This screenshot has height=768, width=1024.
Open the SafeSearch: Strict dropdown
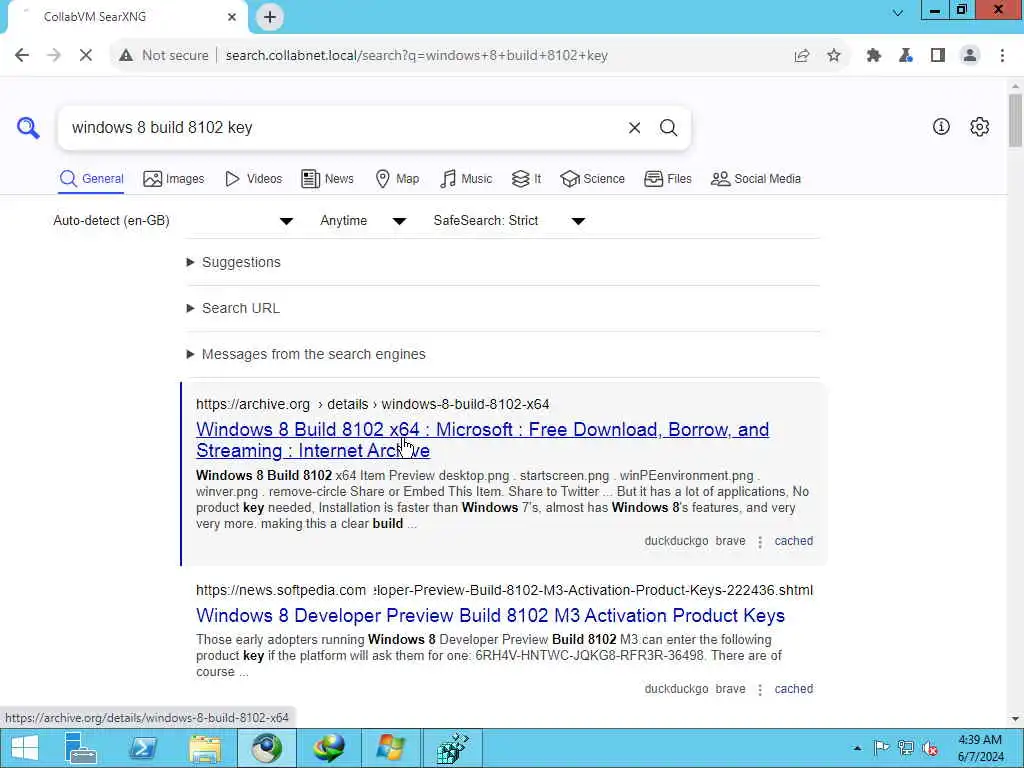[x=509, y=221]
